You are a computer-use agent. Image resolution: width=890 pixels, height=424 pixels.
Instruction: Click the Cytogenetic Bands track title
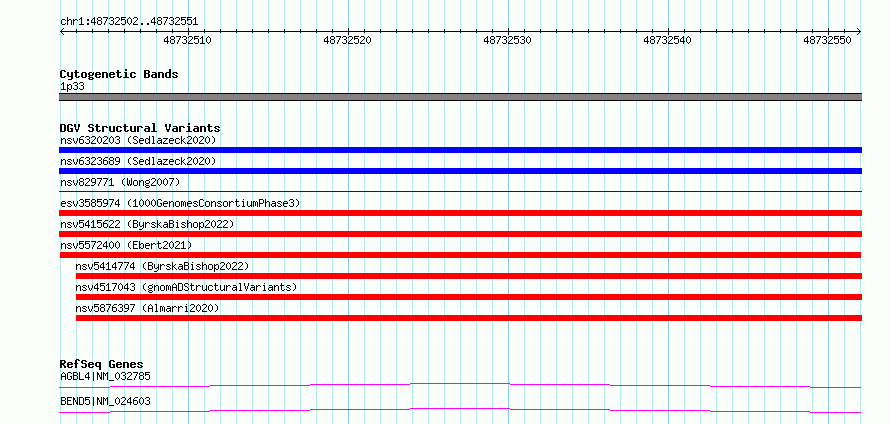119,74
